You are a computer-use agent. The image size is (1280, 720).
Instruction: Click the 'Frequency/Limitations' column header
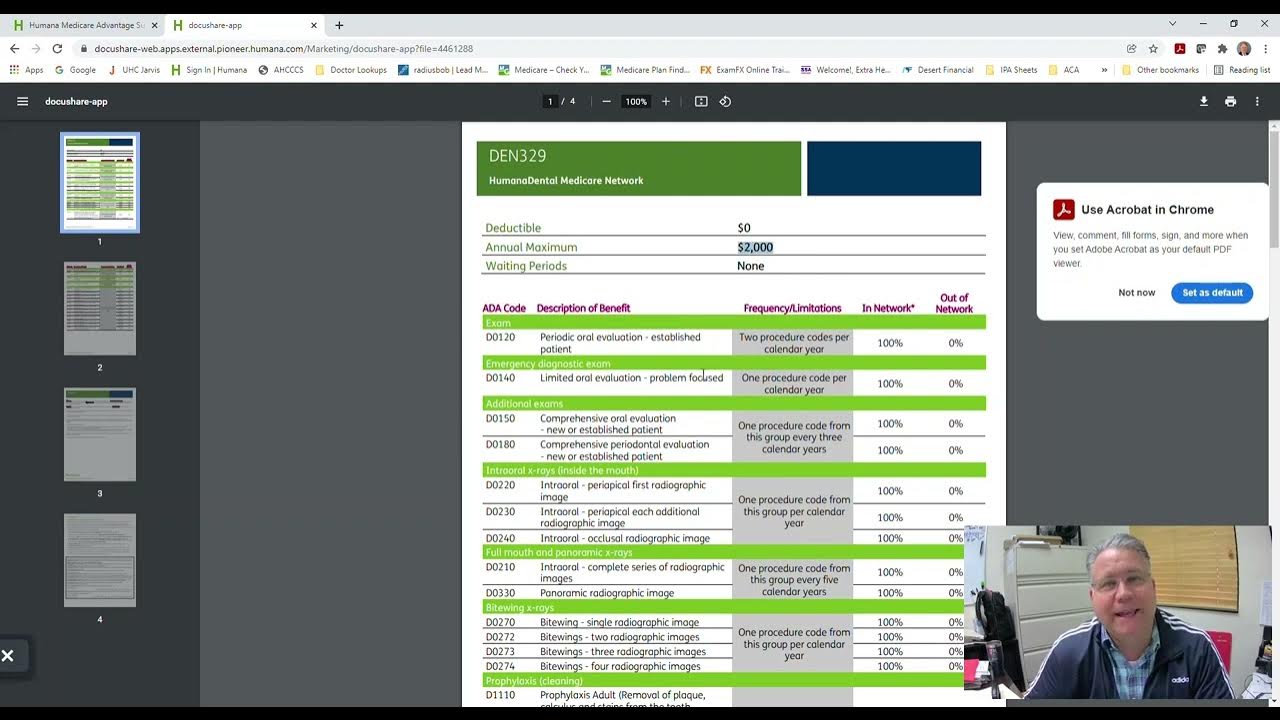tap(792, 308)
